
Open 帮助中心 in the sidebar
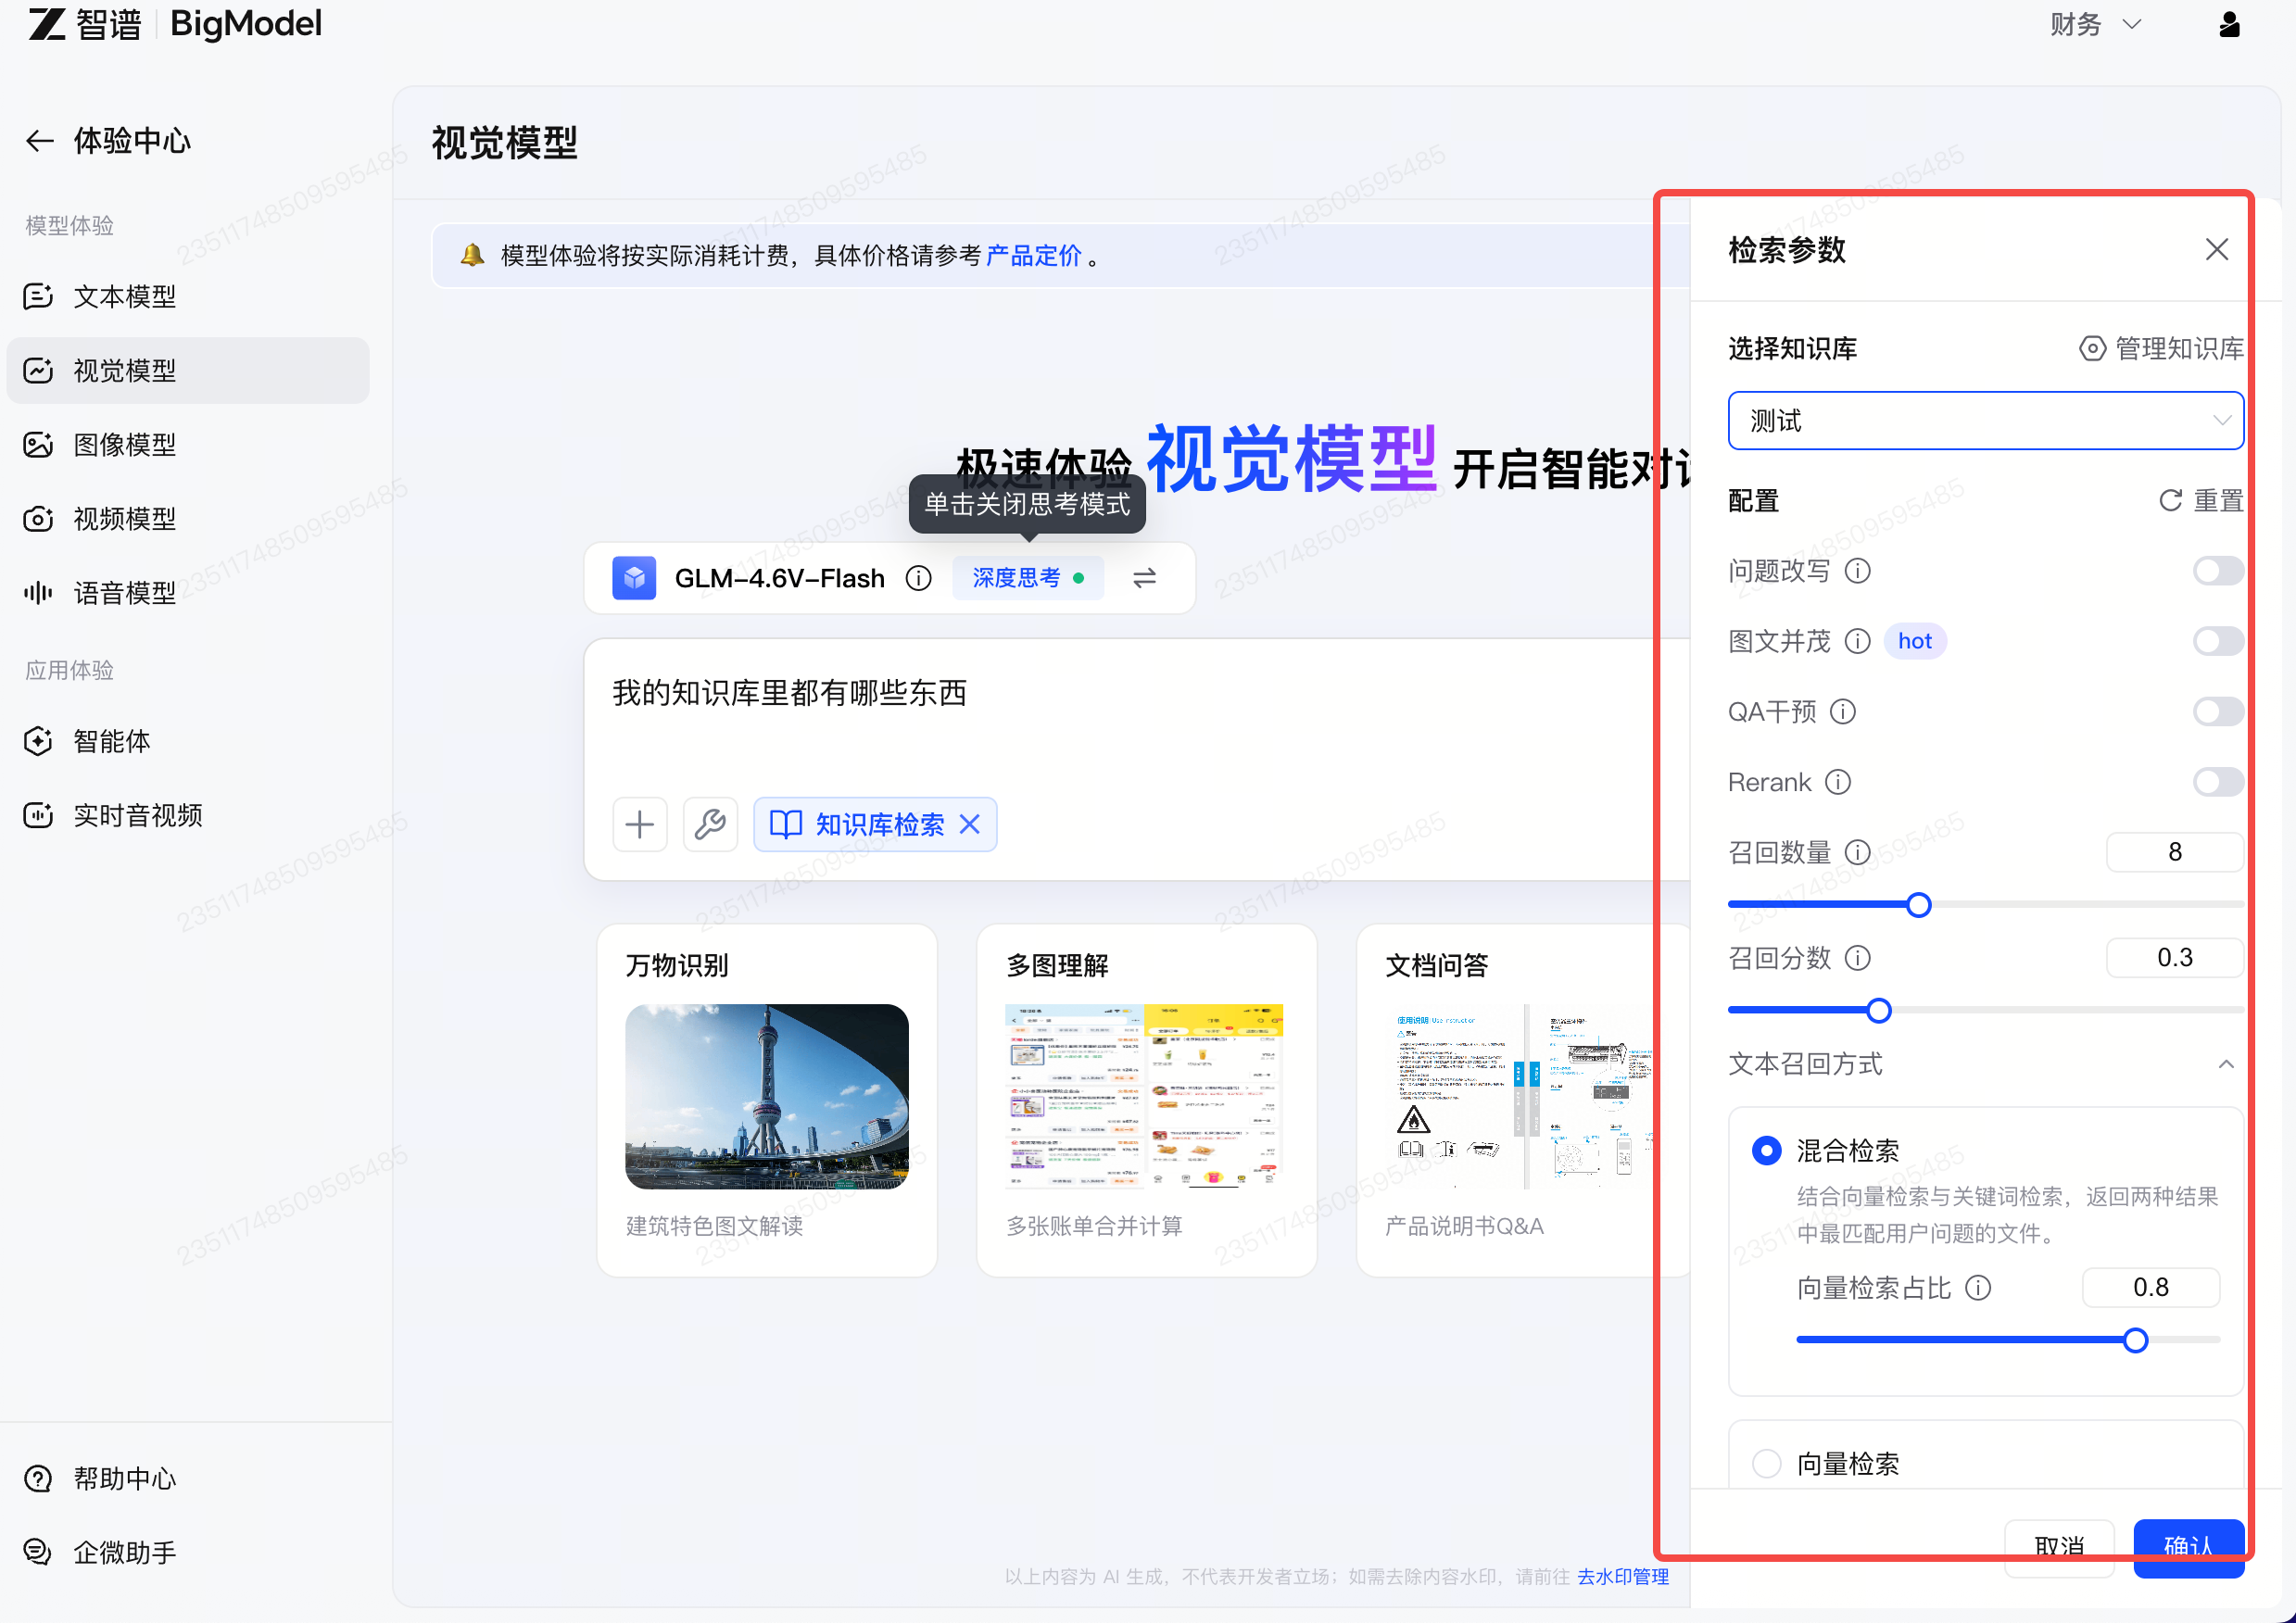pyautogui.click(x=188, y=1478)
